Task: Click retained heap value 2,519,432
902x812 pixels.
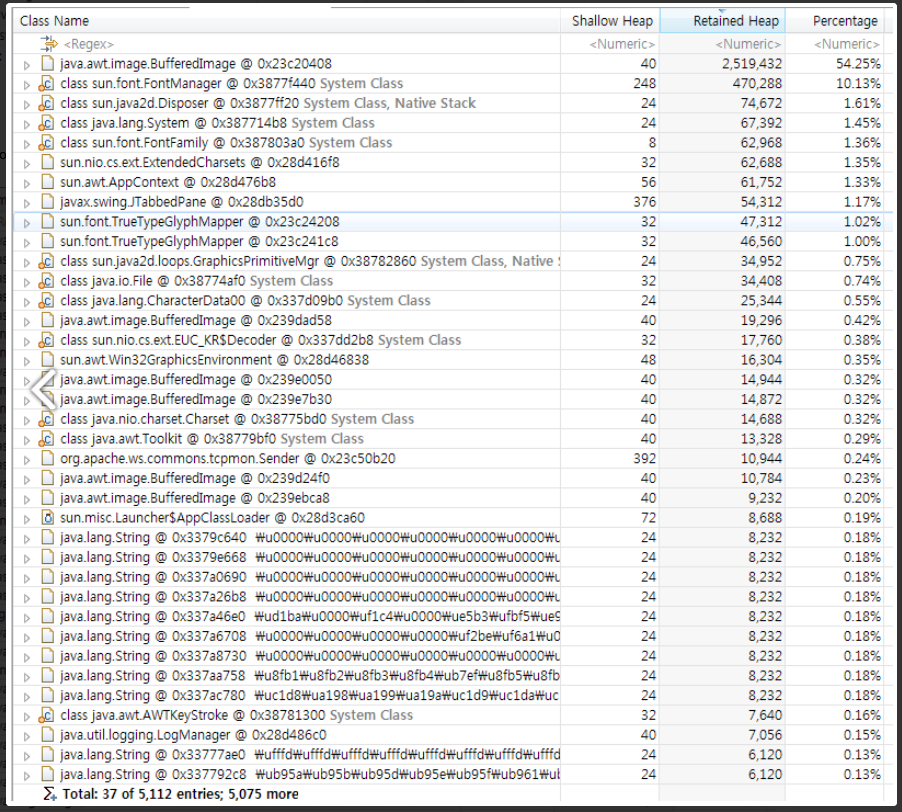Action: tap(752, 64)
